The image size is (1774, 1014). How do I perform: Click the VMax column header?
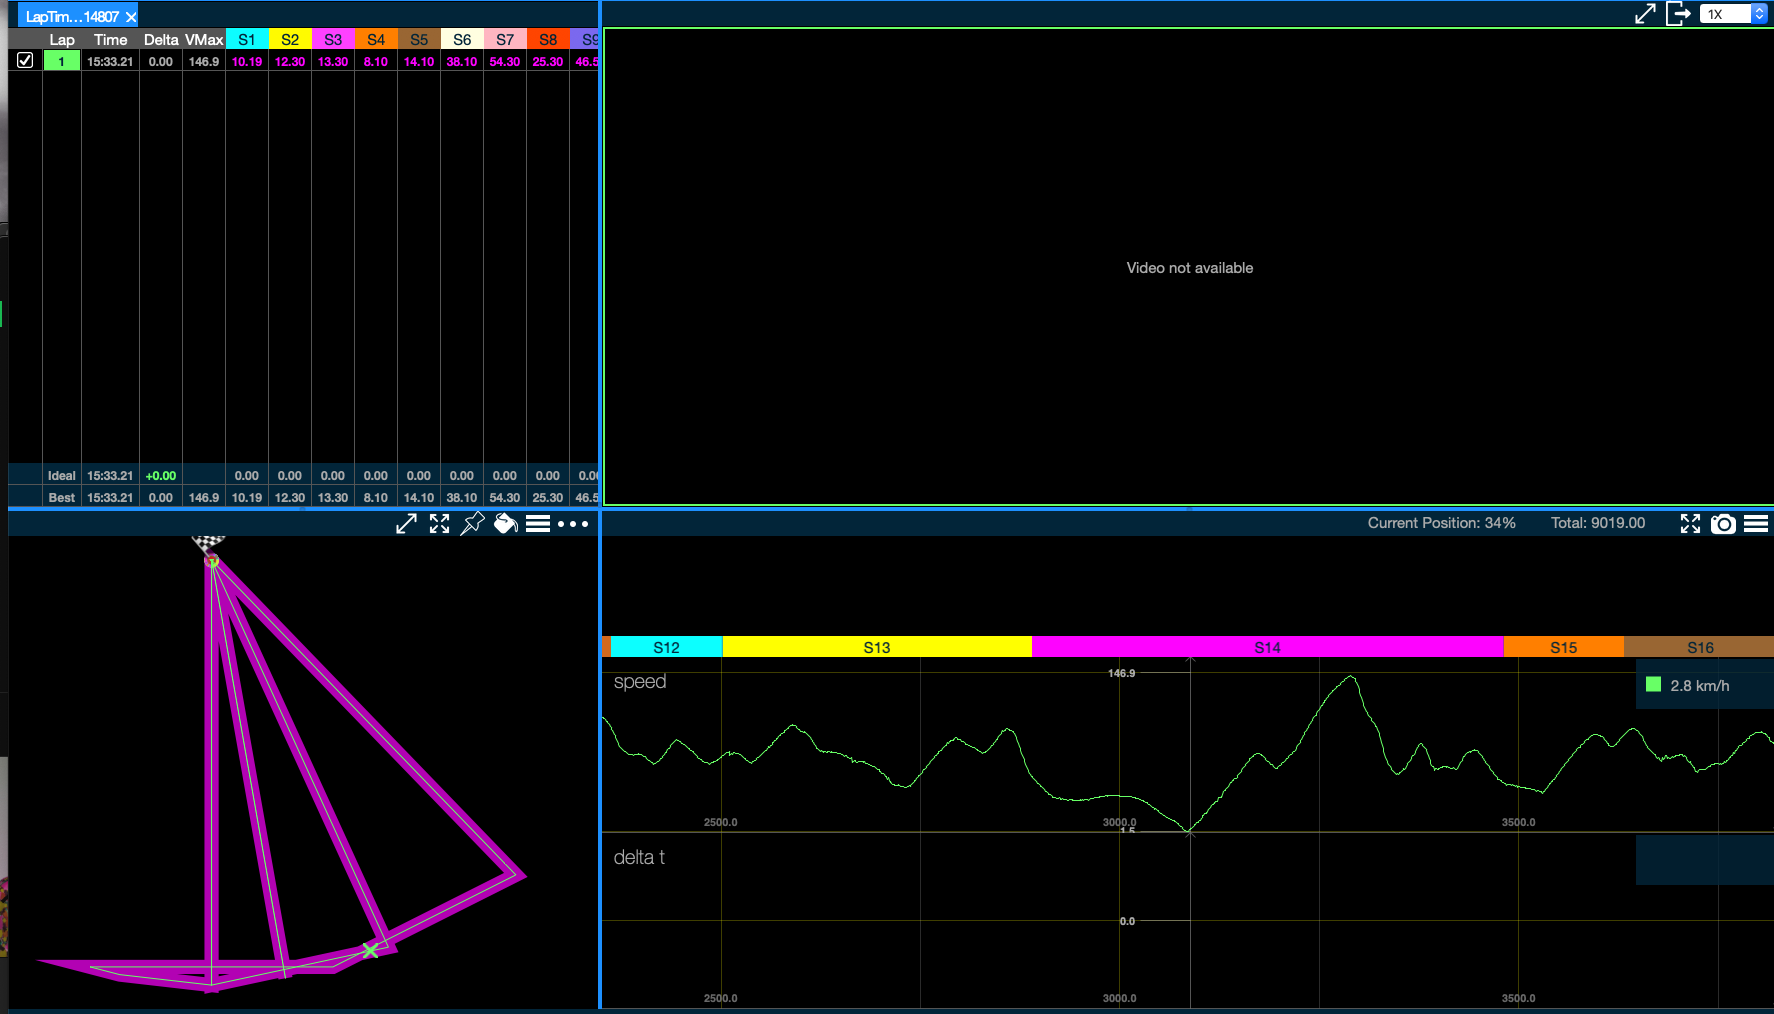[x=204, y=40]
